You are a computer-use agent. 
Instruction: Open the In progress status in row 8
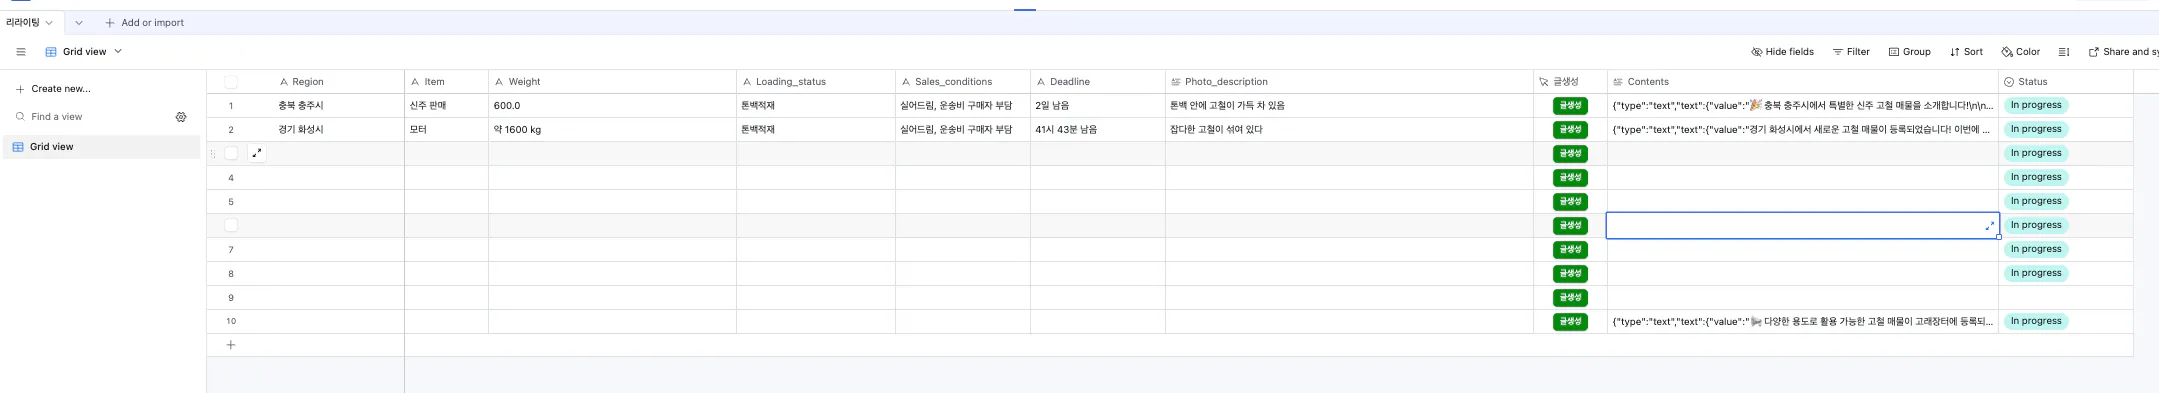[x=2036, y=273]
